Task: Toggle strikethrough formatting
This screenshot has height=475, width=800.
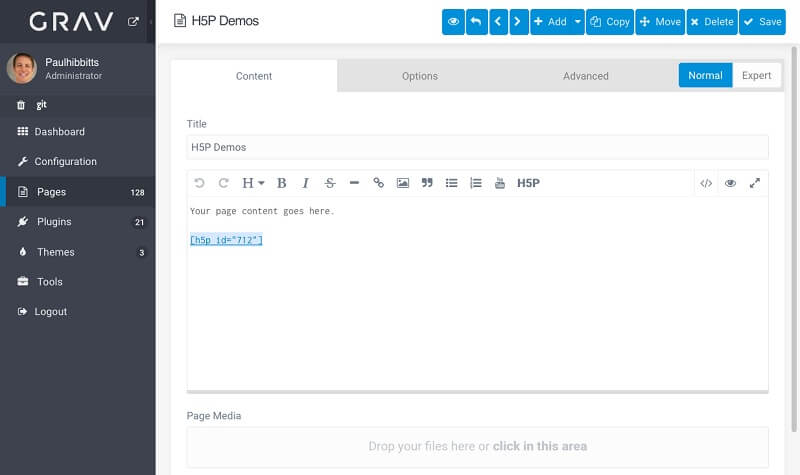Action: click(x=330, y=183)
